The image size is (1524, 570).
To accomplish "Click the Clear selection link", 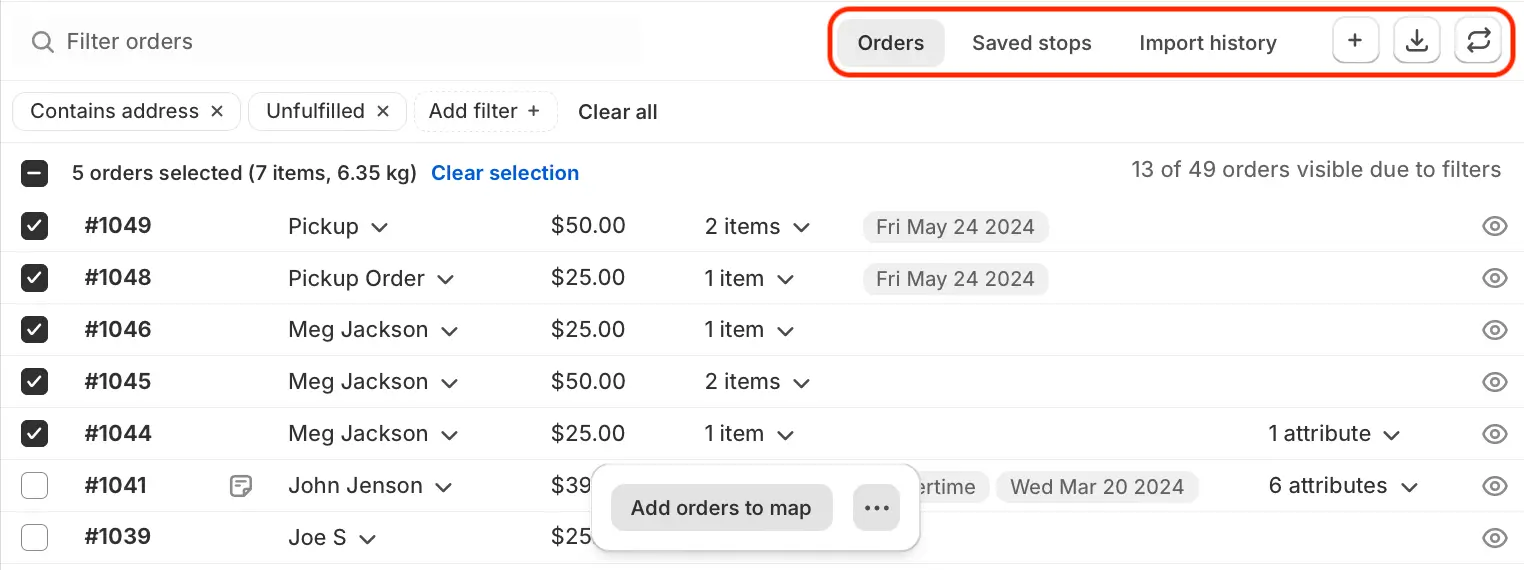I will pos(505,173).
